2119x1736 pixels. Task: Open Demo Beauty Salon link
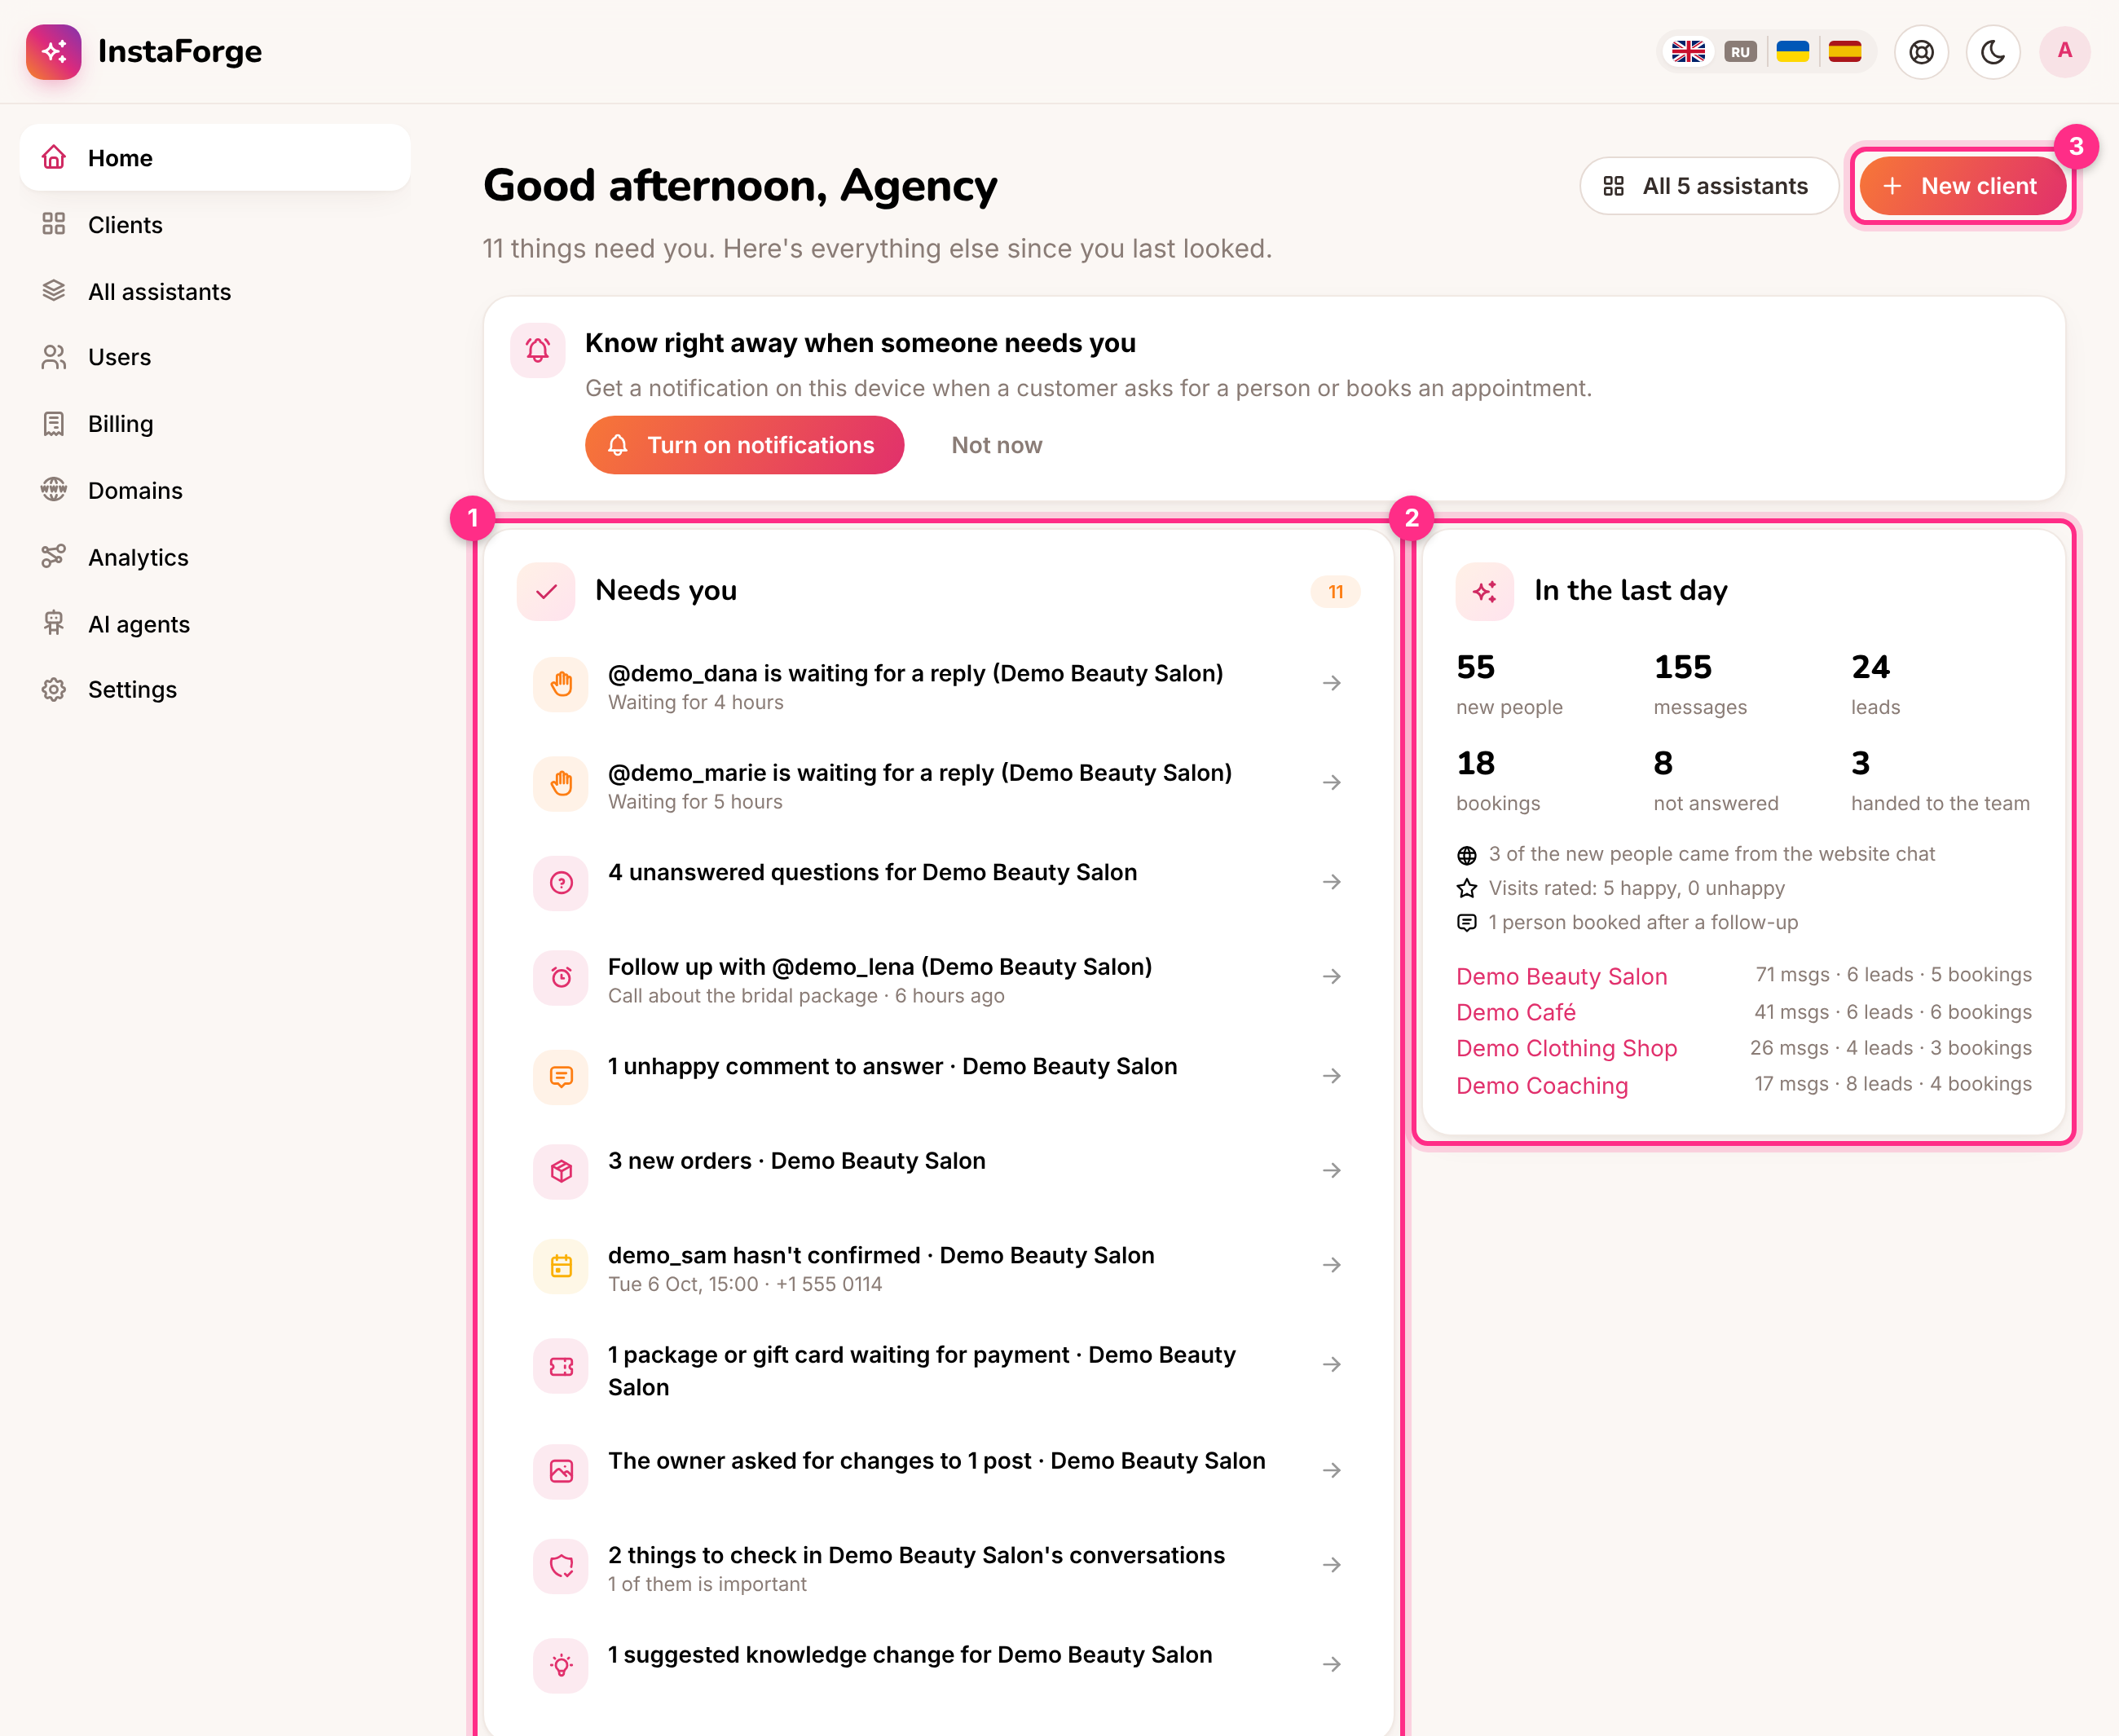(1561, 977)
